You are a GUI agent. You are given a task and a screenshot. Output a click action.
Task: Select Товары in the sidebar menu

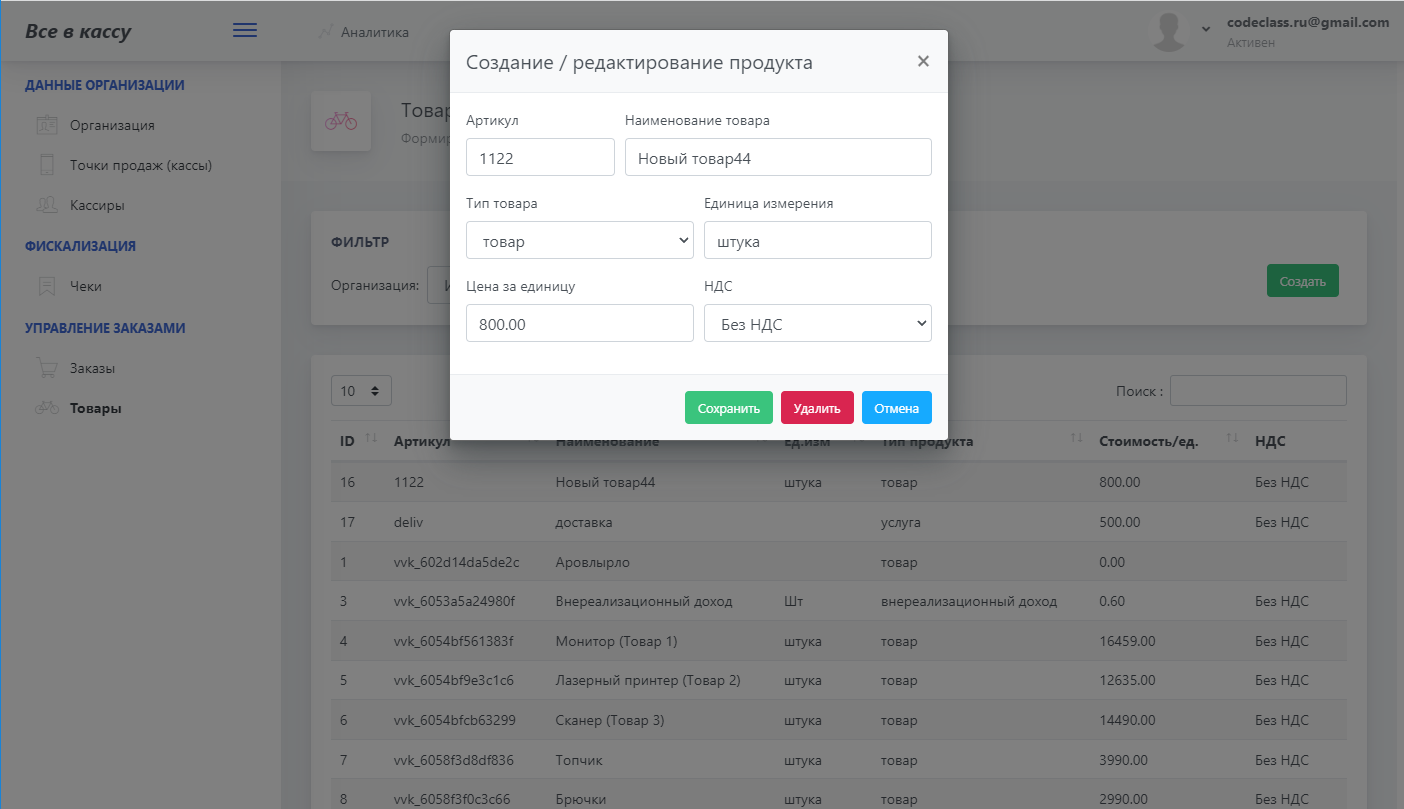tap(96, 408)
